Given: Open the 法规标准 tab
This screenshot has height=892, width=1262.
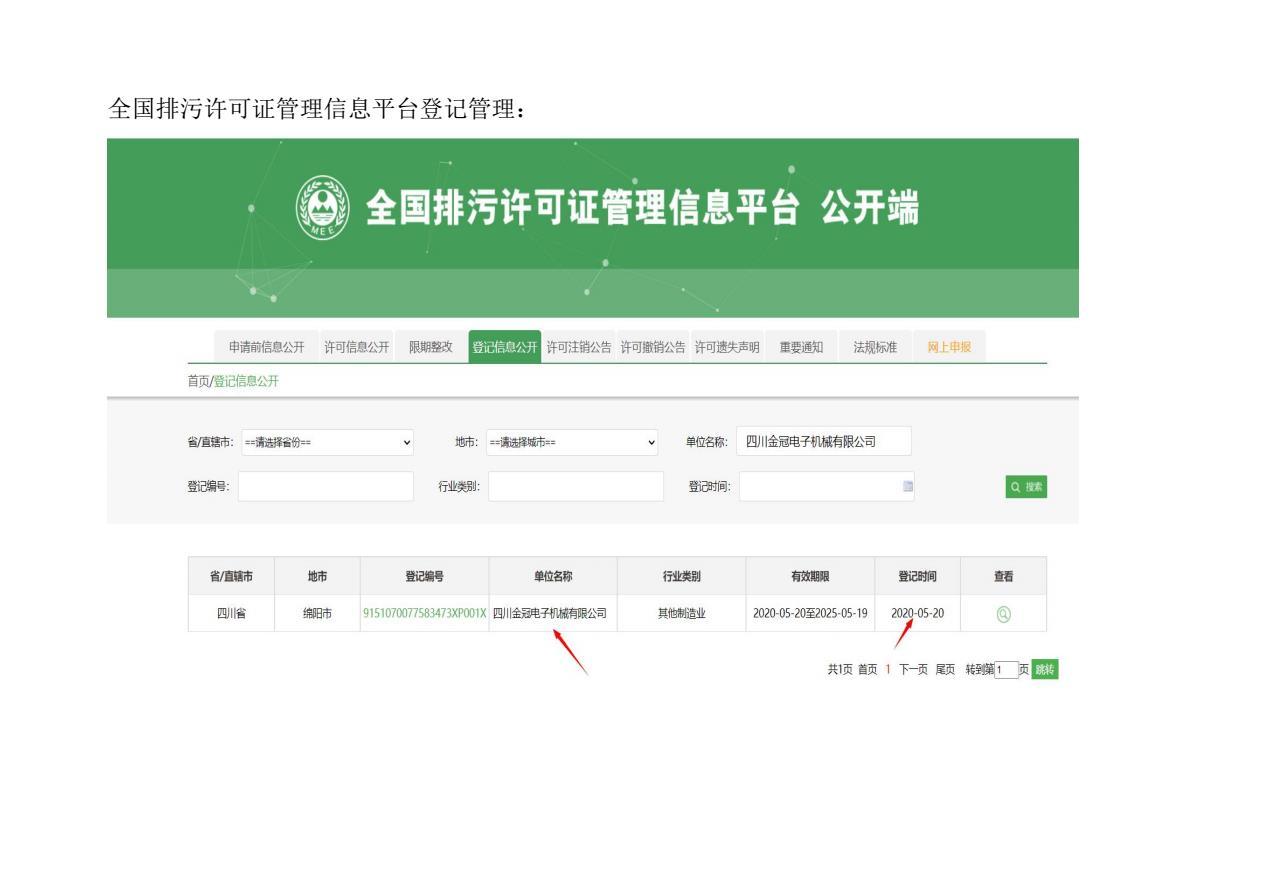Looking at the screenshot, I should [x=875, y=347].
